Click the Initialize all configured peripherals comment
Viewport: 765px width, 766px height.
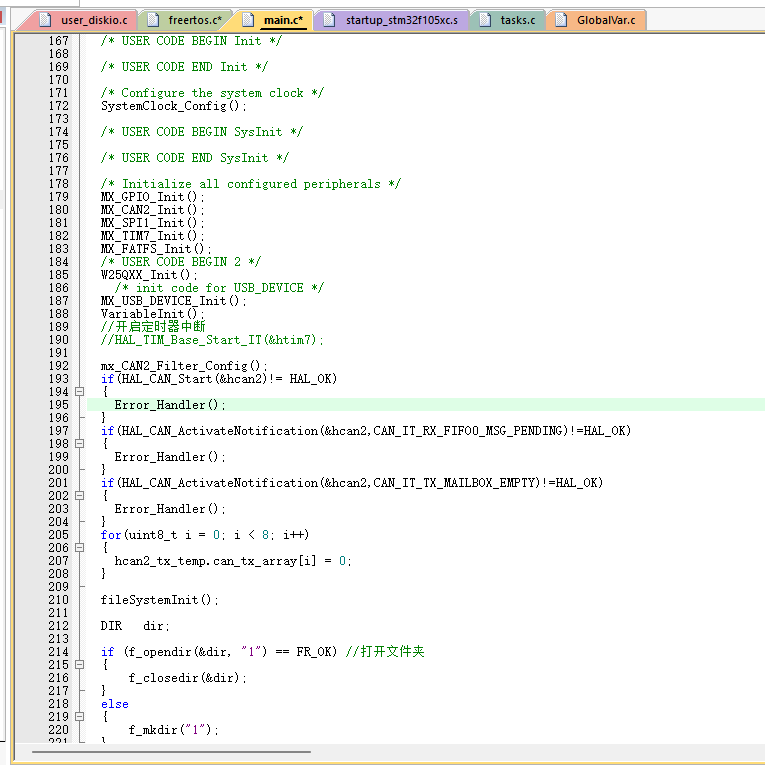tap(251, 184)
